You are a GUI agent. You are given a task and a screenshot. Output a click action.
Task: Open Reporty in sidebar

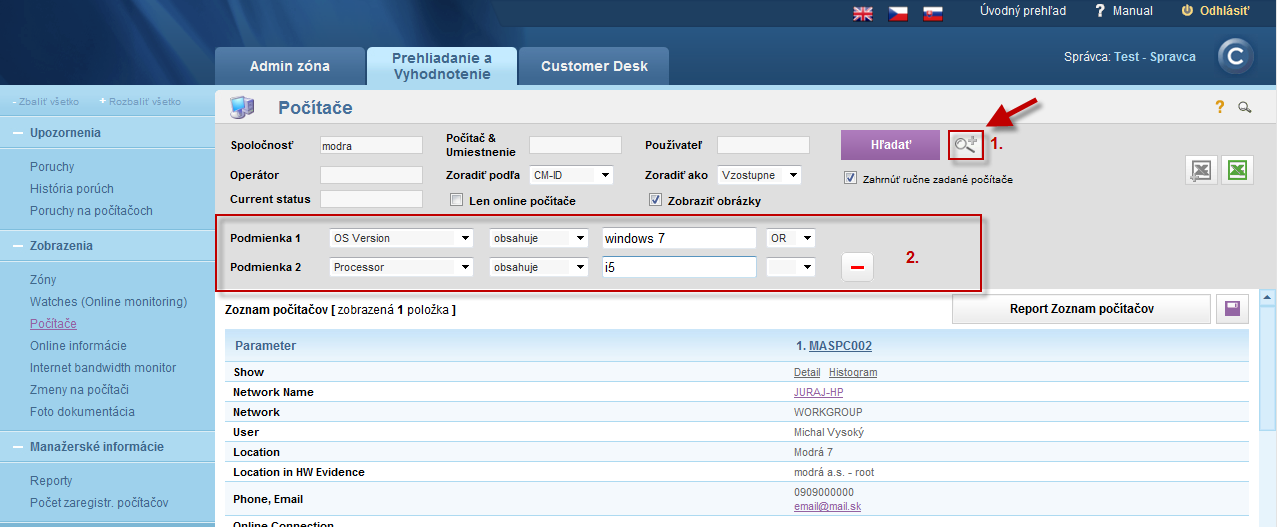click(51, 481)
